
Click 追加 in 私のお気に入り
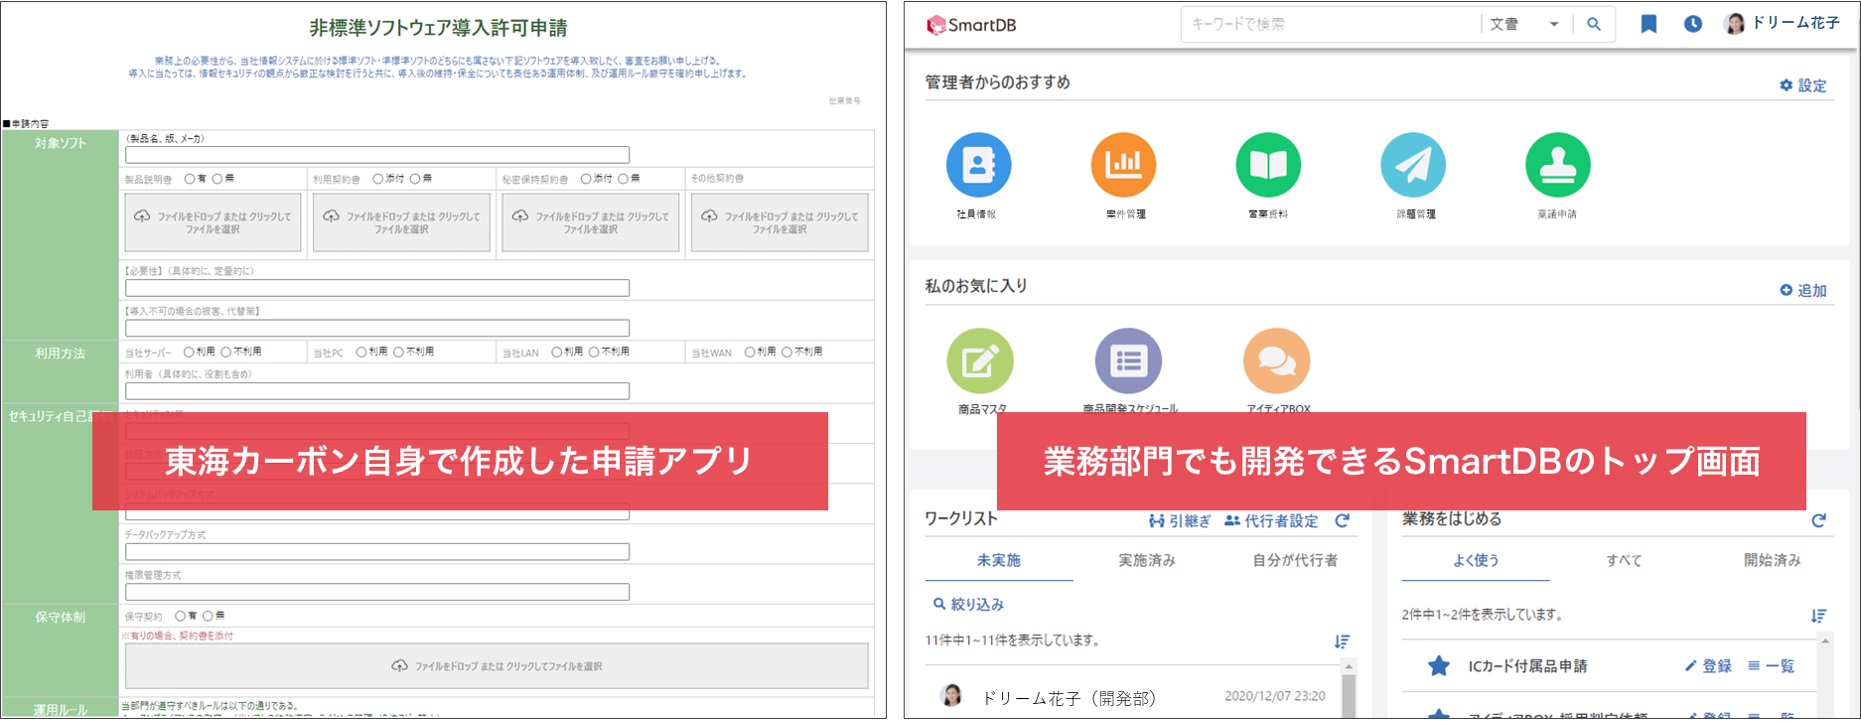[1803, 290]
